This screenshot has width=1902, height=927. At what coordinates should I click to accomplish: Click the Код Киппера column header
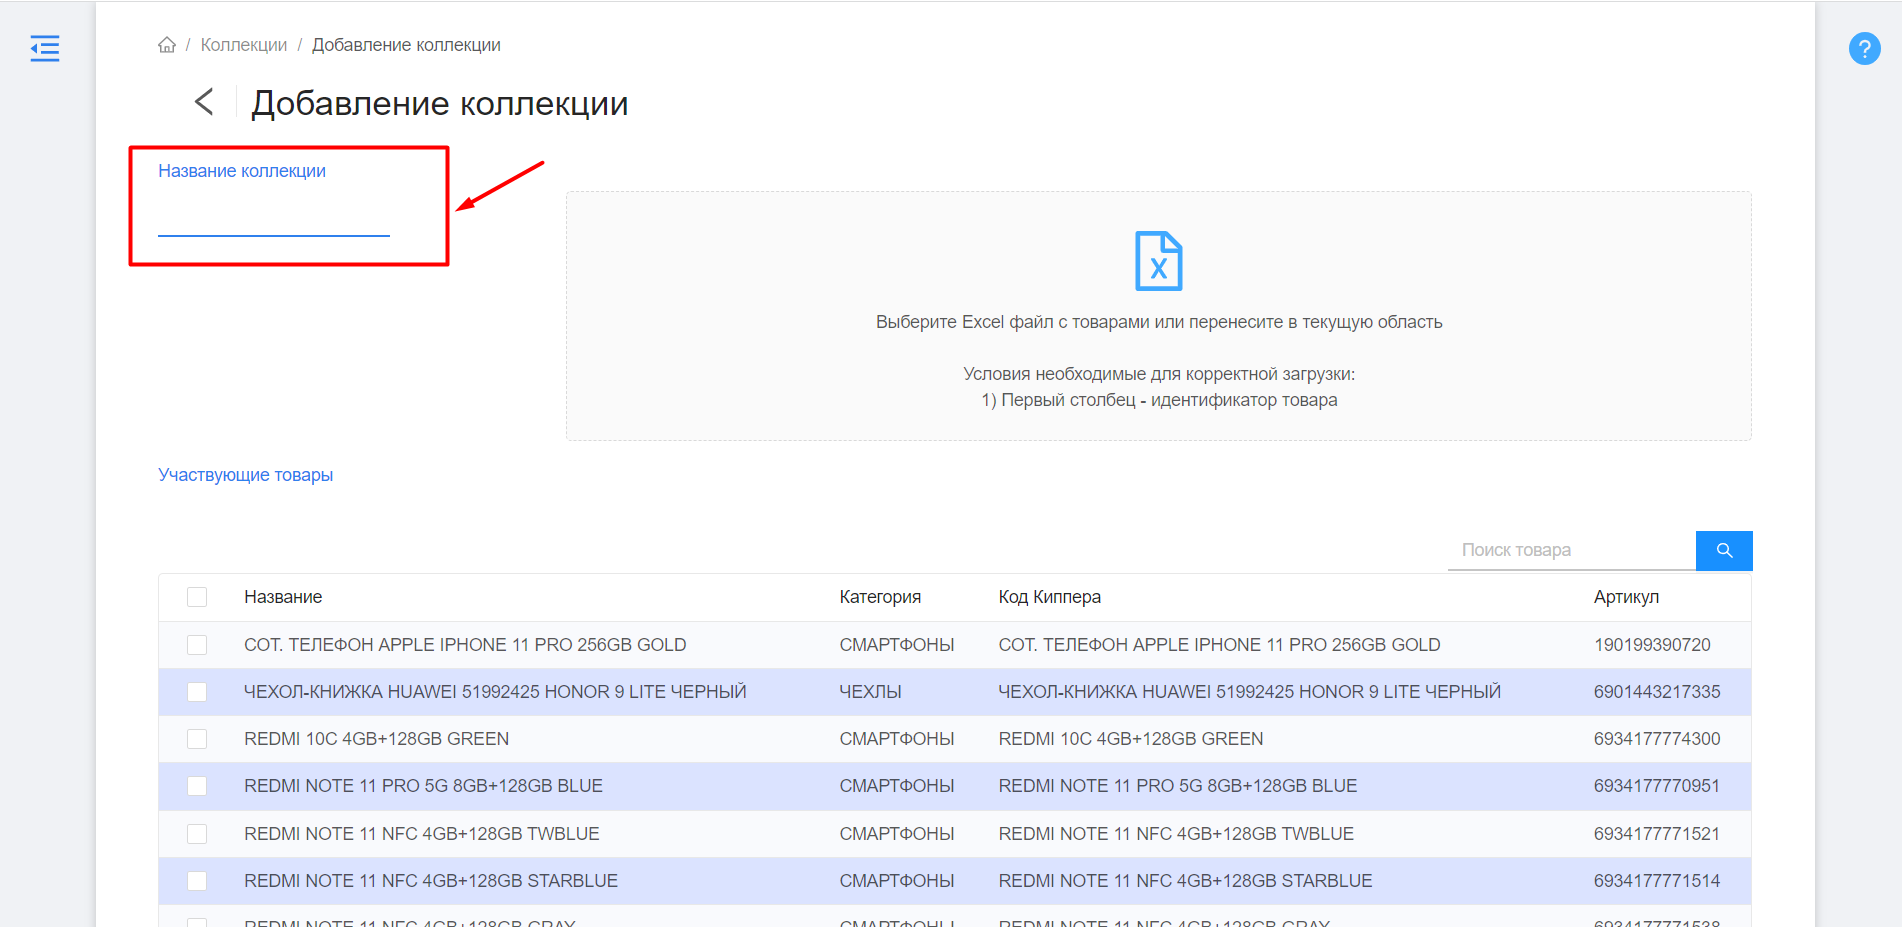click(1049, 597)
